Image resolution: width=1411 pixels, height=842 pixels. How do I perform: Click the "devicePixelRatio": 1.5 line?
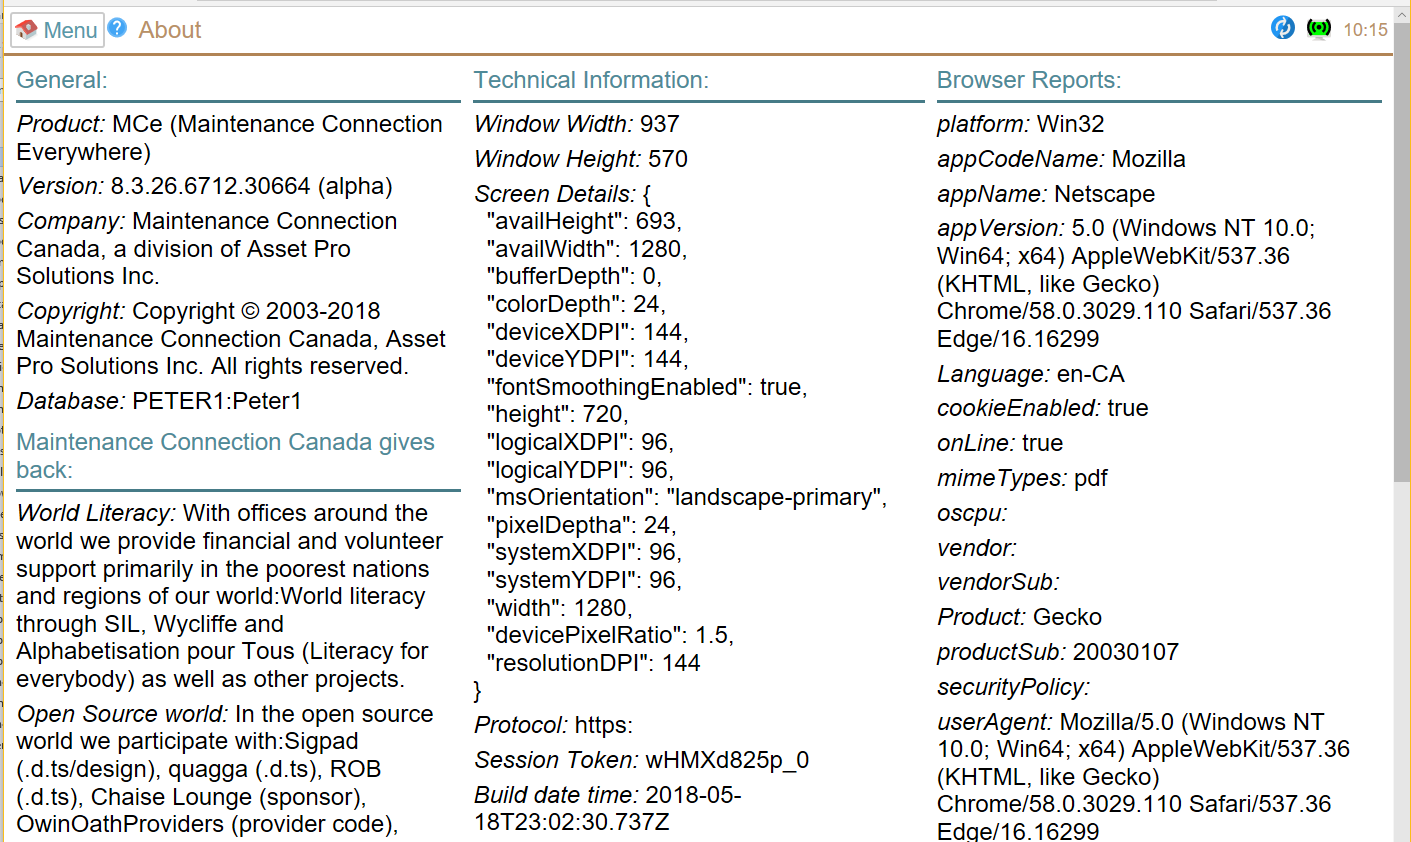click(610, 635)
